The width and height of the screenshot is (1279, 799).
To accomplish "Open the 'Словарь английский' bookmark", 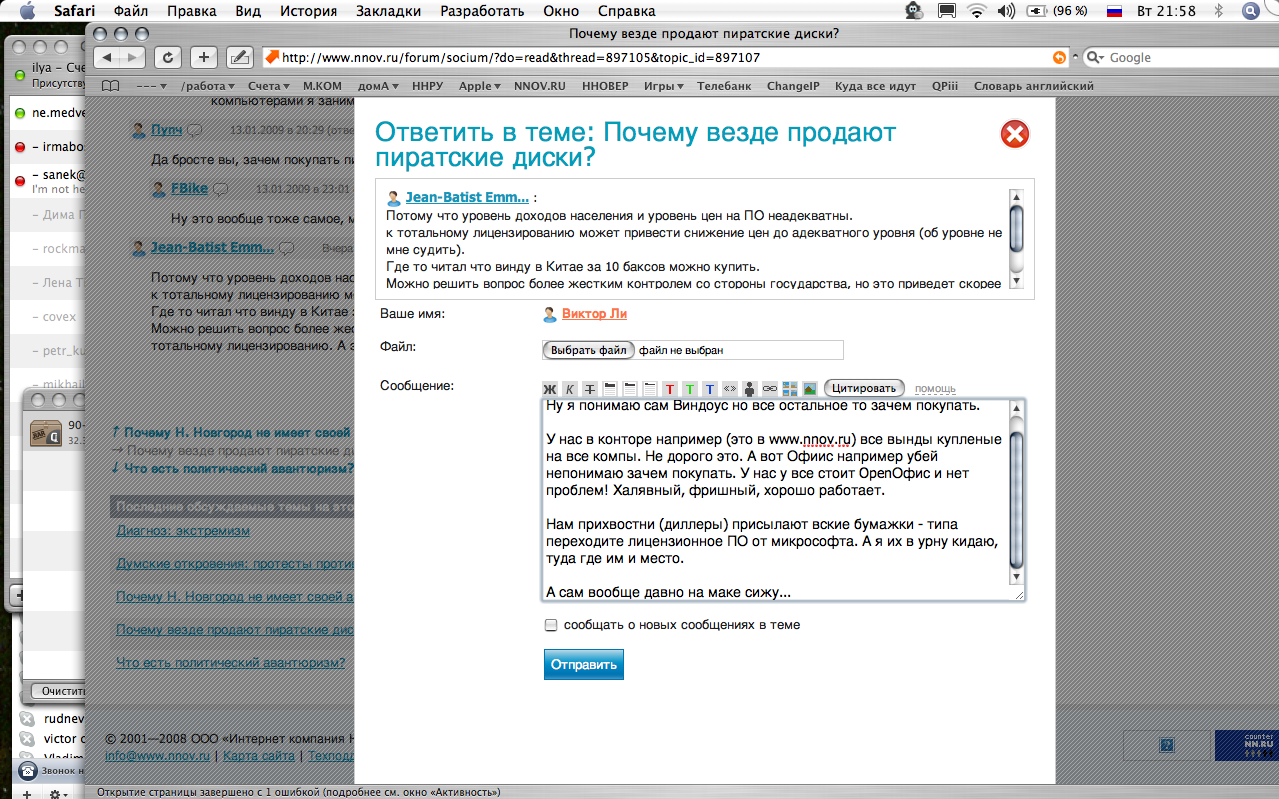I will pos(1034,86).
